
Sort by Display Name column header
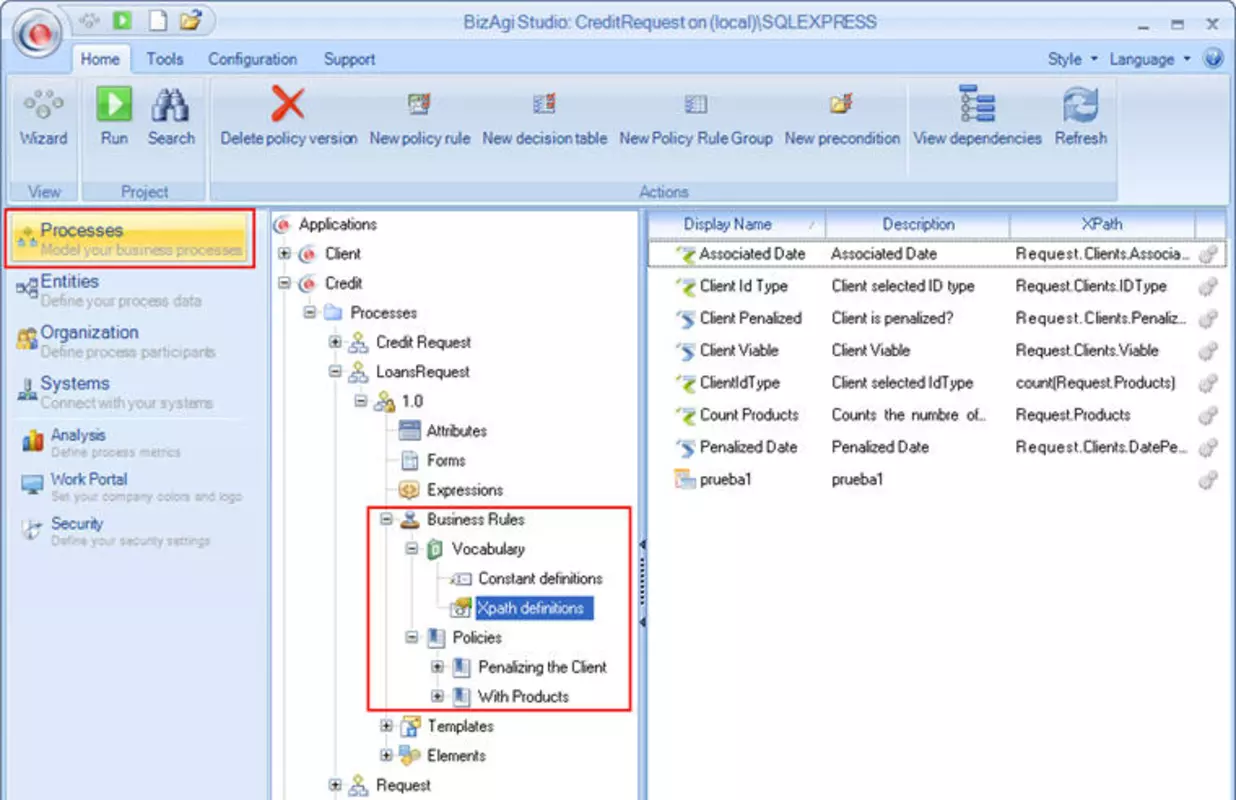[737, 224]
